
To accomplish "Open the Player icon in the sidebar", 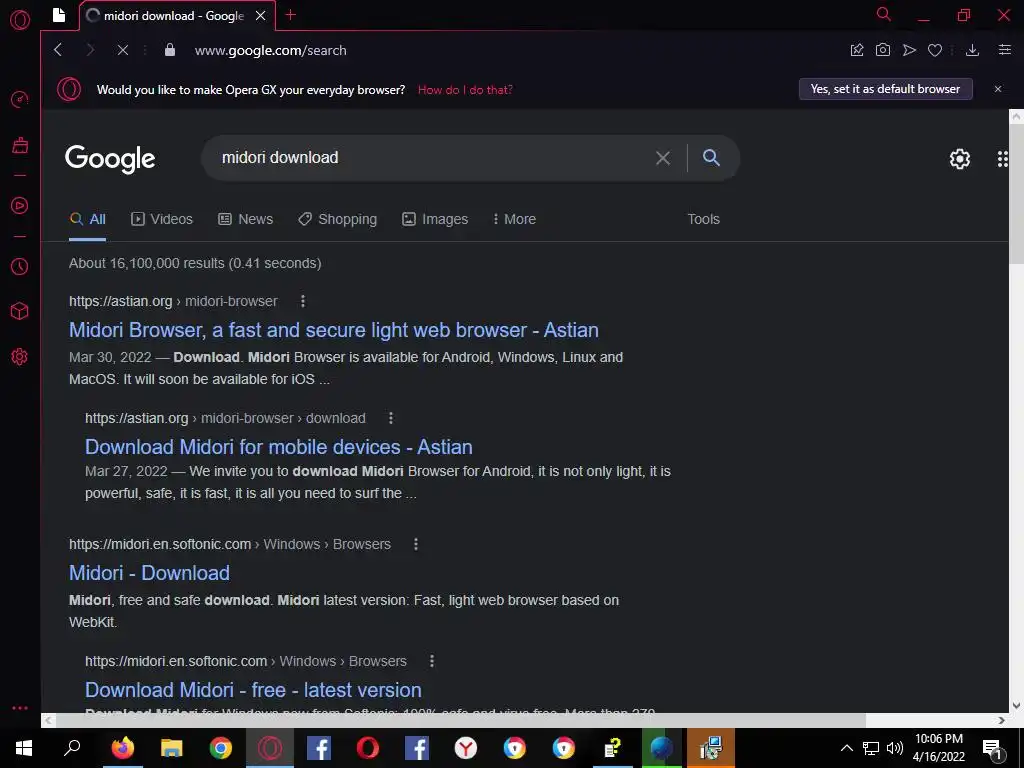I will pyautogui.click(x=20, y=206).
